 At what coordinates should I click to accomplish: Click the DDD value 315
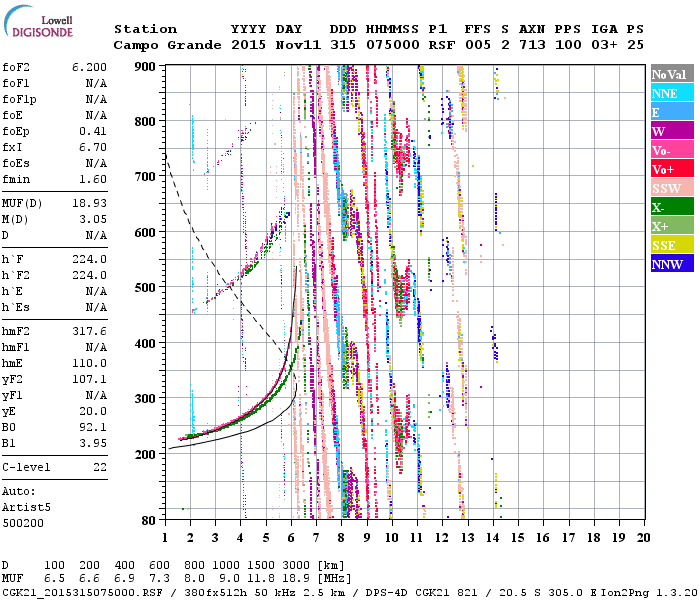(343, 45)
